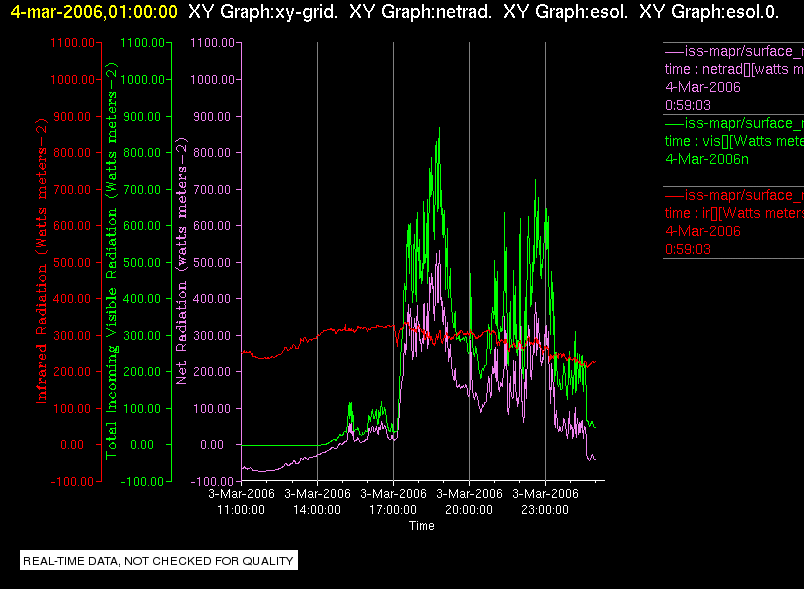Click the green legend line sample
The image size is (804, 589).
674,124
